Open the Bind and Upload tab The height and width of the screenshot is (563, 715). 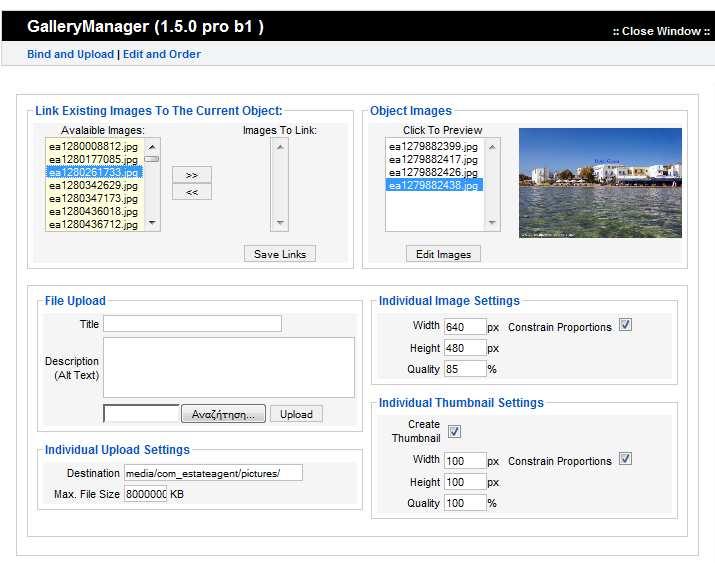pyautogui.click(x=70, y=54)
